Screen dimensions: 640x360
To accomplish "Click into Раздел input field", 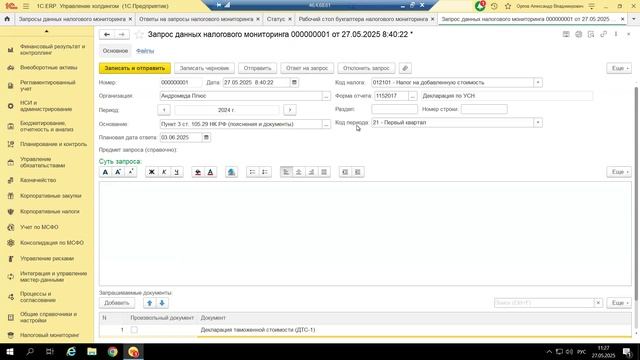I will [394, 109].
